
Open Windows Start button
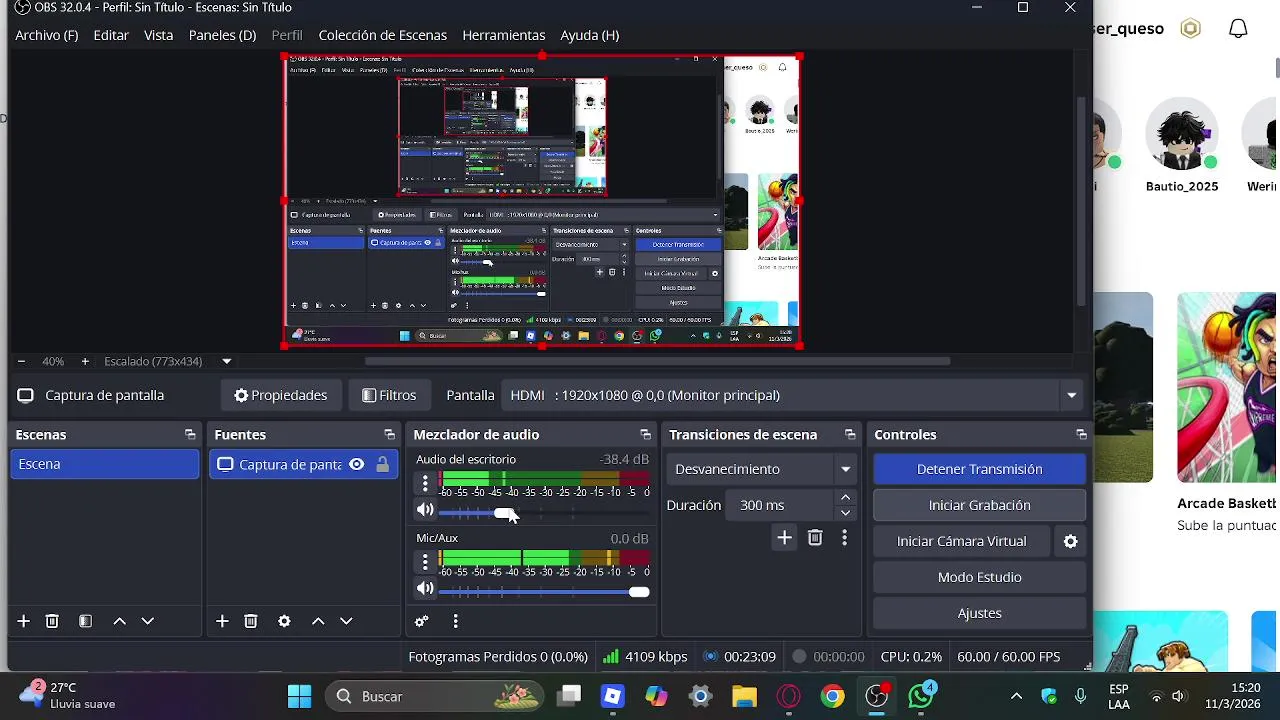coord(299,696)
